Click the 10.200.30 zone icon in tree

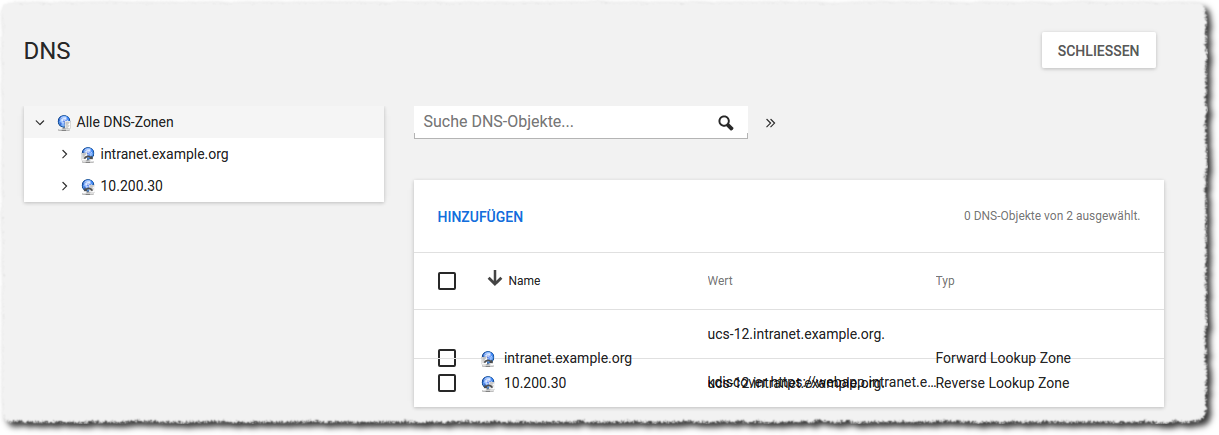click(88, 187)
